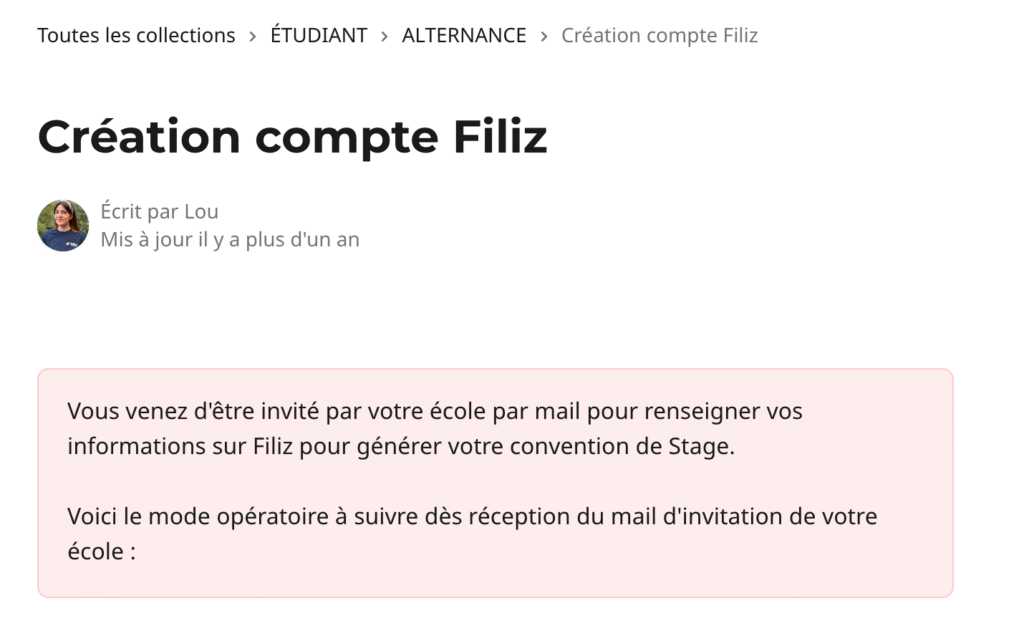Click Lou's profile avatar photo
The height and width of the screenshot is (636, 1024).
(63, 225)
